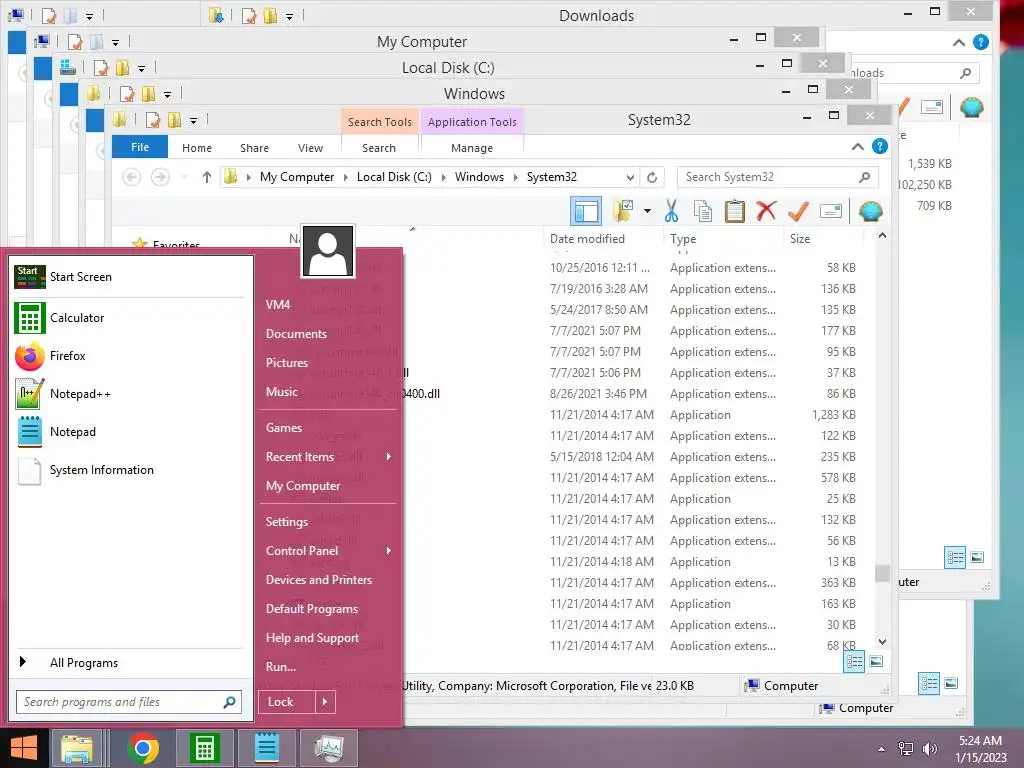The width and height of the screenshot is (1024, 768).
Task: Open the Search ribbon tab
Action: point(379,148)
